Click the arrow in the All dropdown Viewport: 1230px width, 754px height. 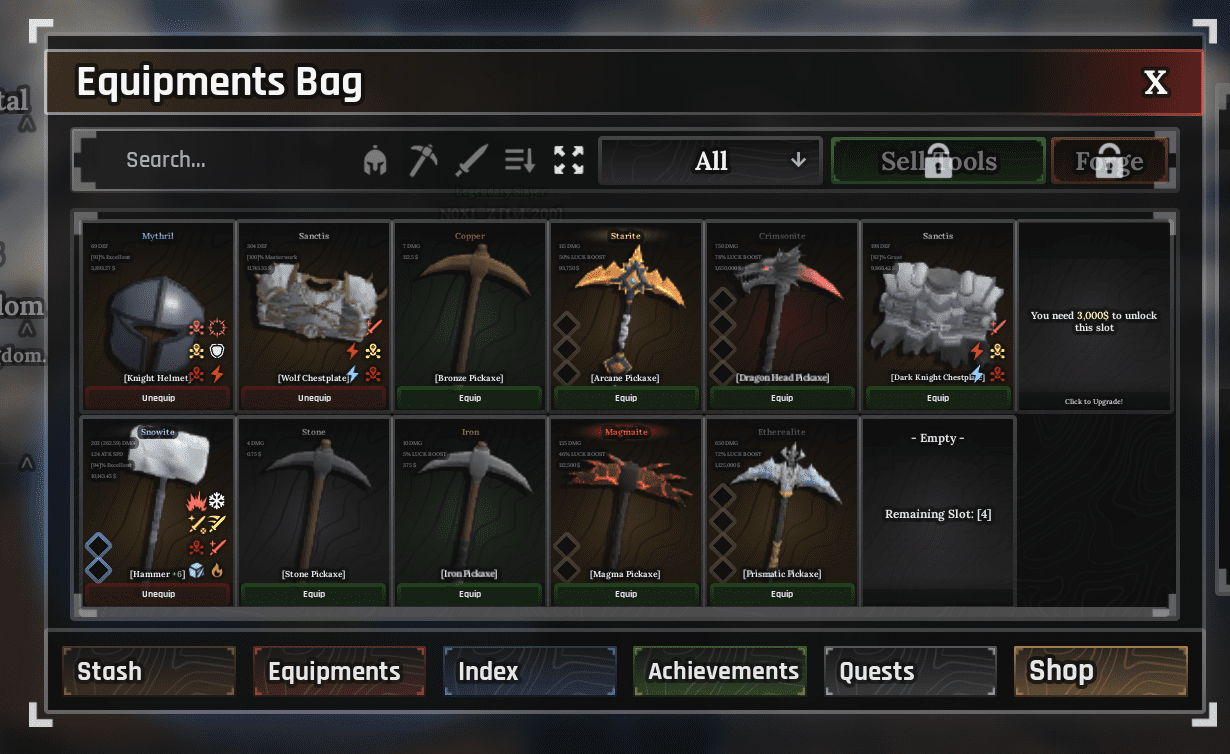(x=798, y=160)
